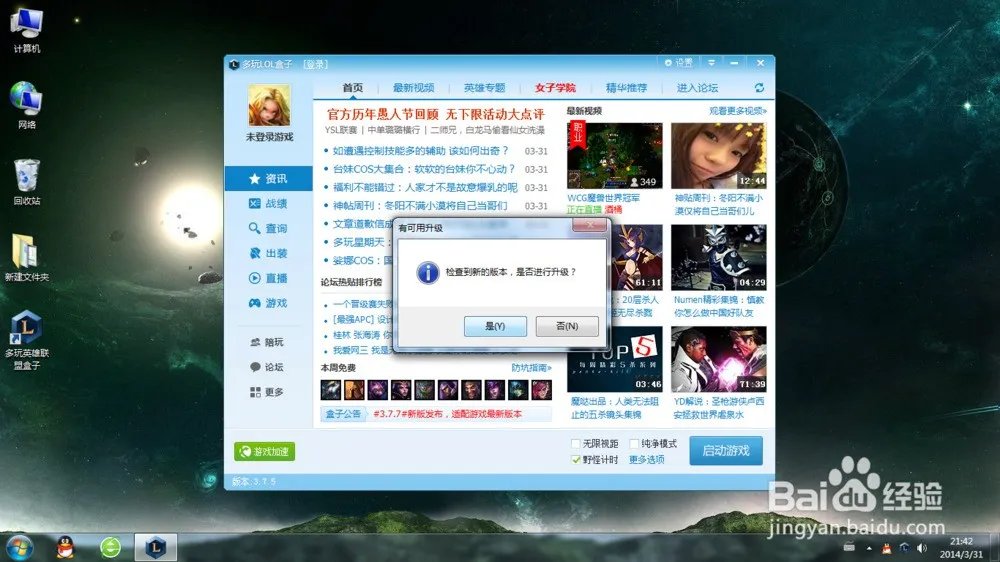Open the 网络 desktop icon
1000x562 pixels.
pyautogui.click(x=27, y=106)
